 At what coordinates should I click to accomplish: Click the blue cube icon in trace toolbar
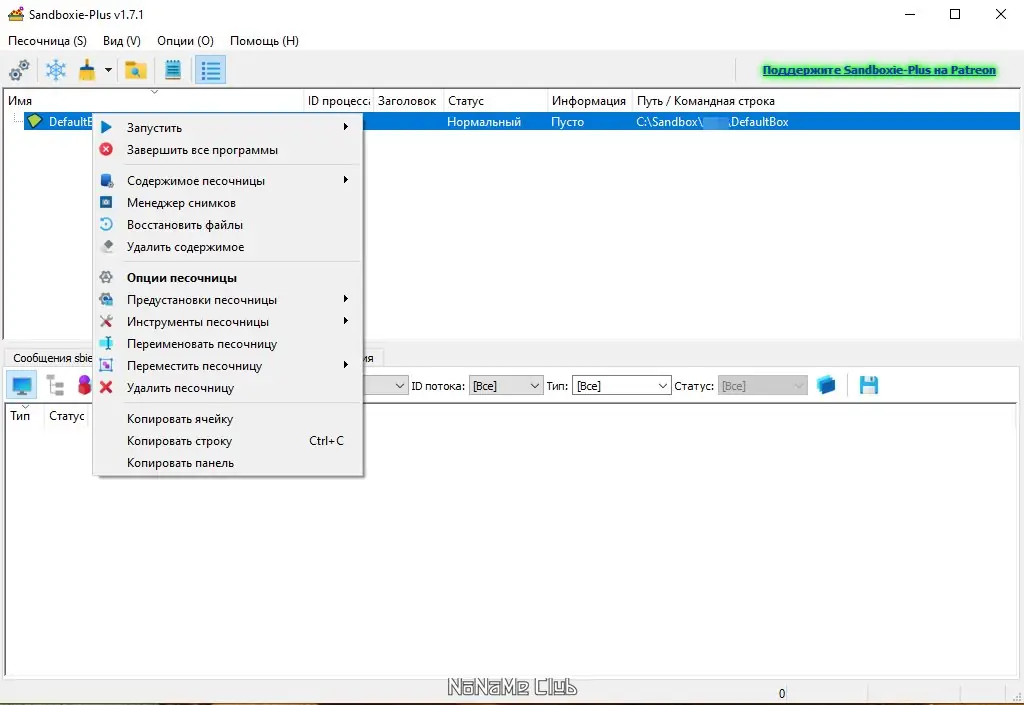(826, 385)
